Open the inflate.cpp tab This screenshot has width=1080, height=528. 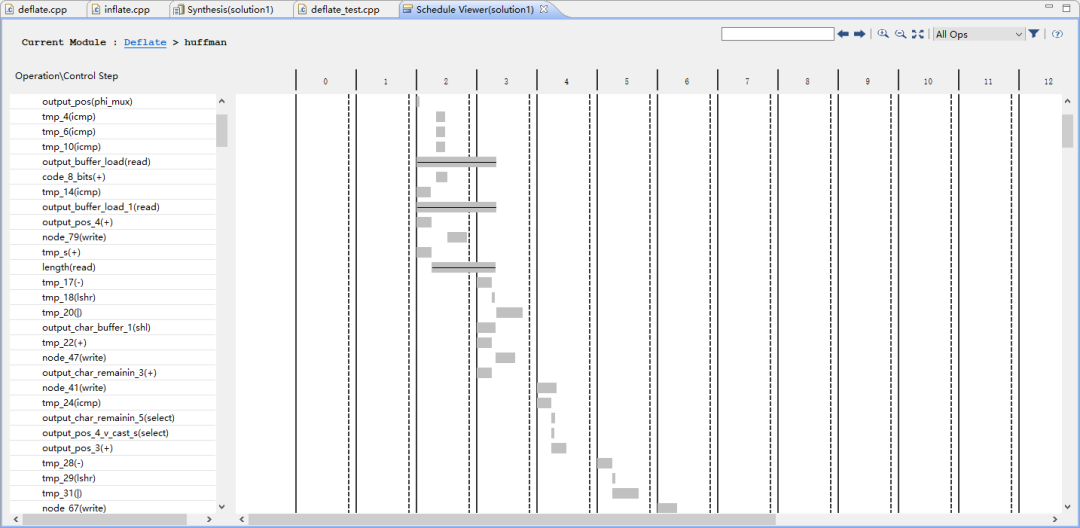coord(126,9)
